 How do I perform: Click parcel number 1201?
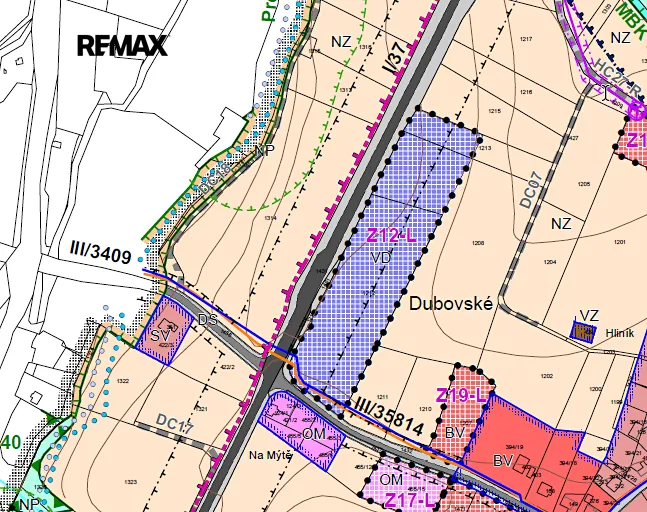tap(620, 242)
